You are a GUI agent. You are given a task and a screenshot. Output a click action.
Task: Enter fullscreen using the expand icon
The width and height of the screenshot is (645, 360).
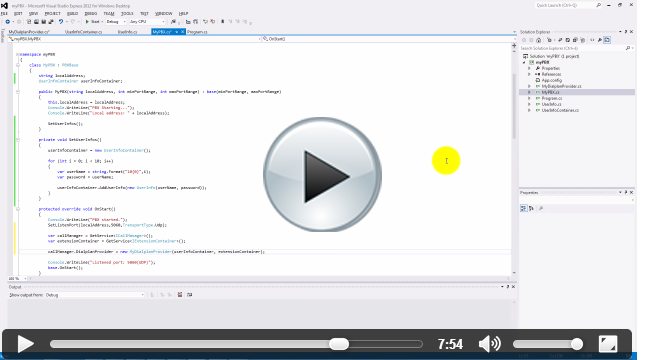[608, 344]
